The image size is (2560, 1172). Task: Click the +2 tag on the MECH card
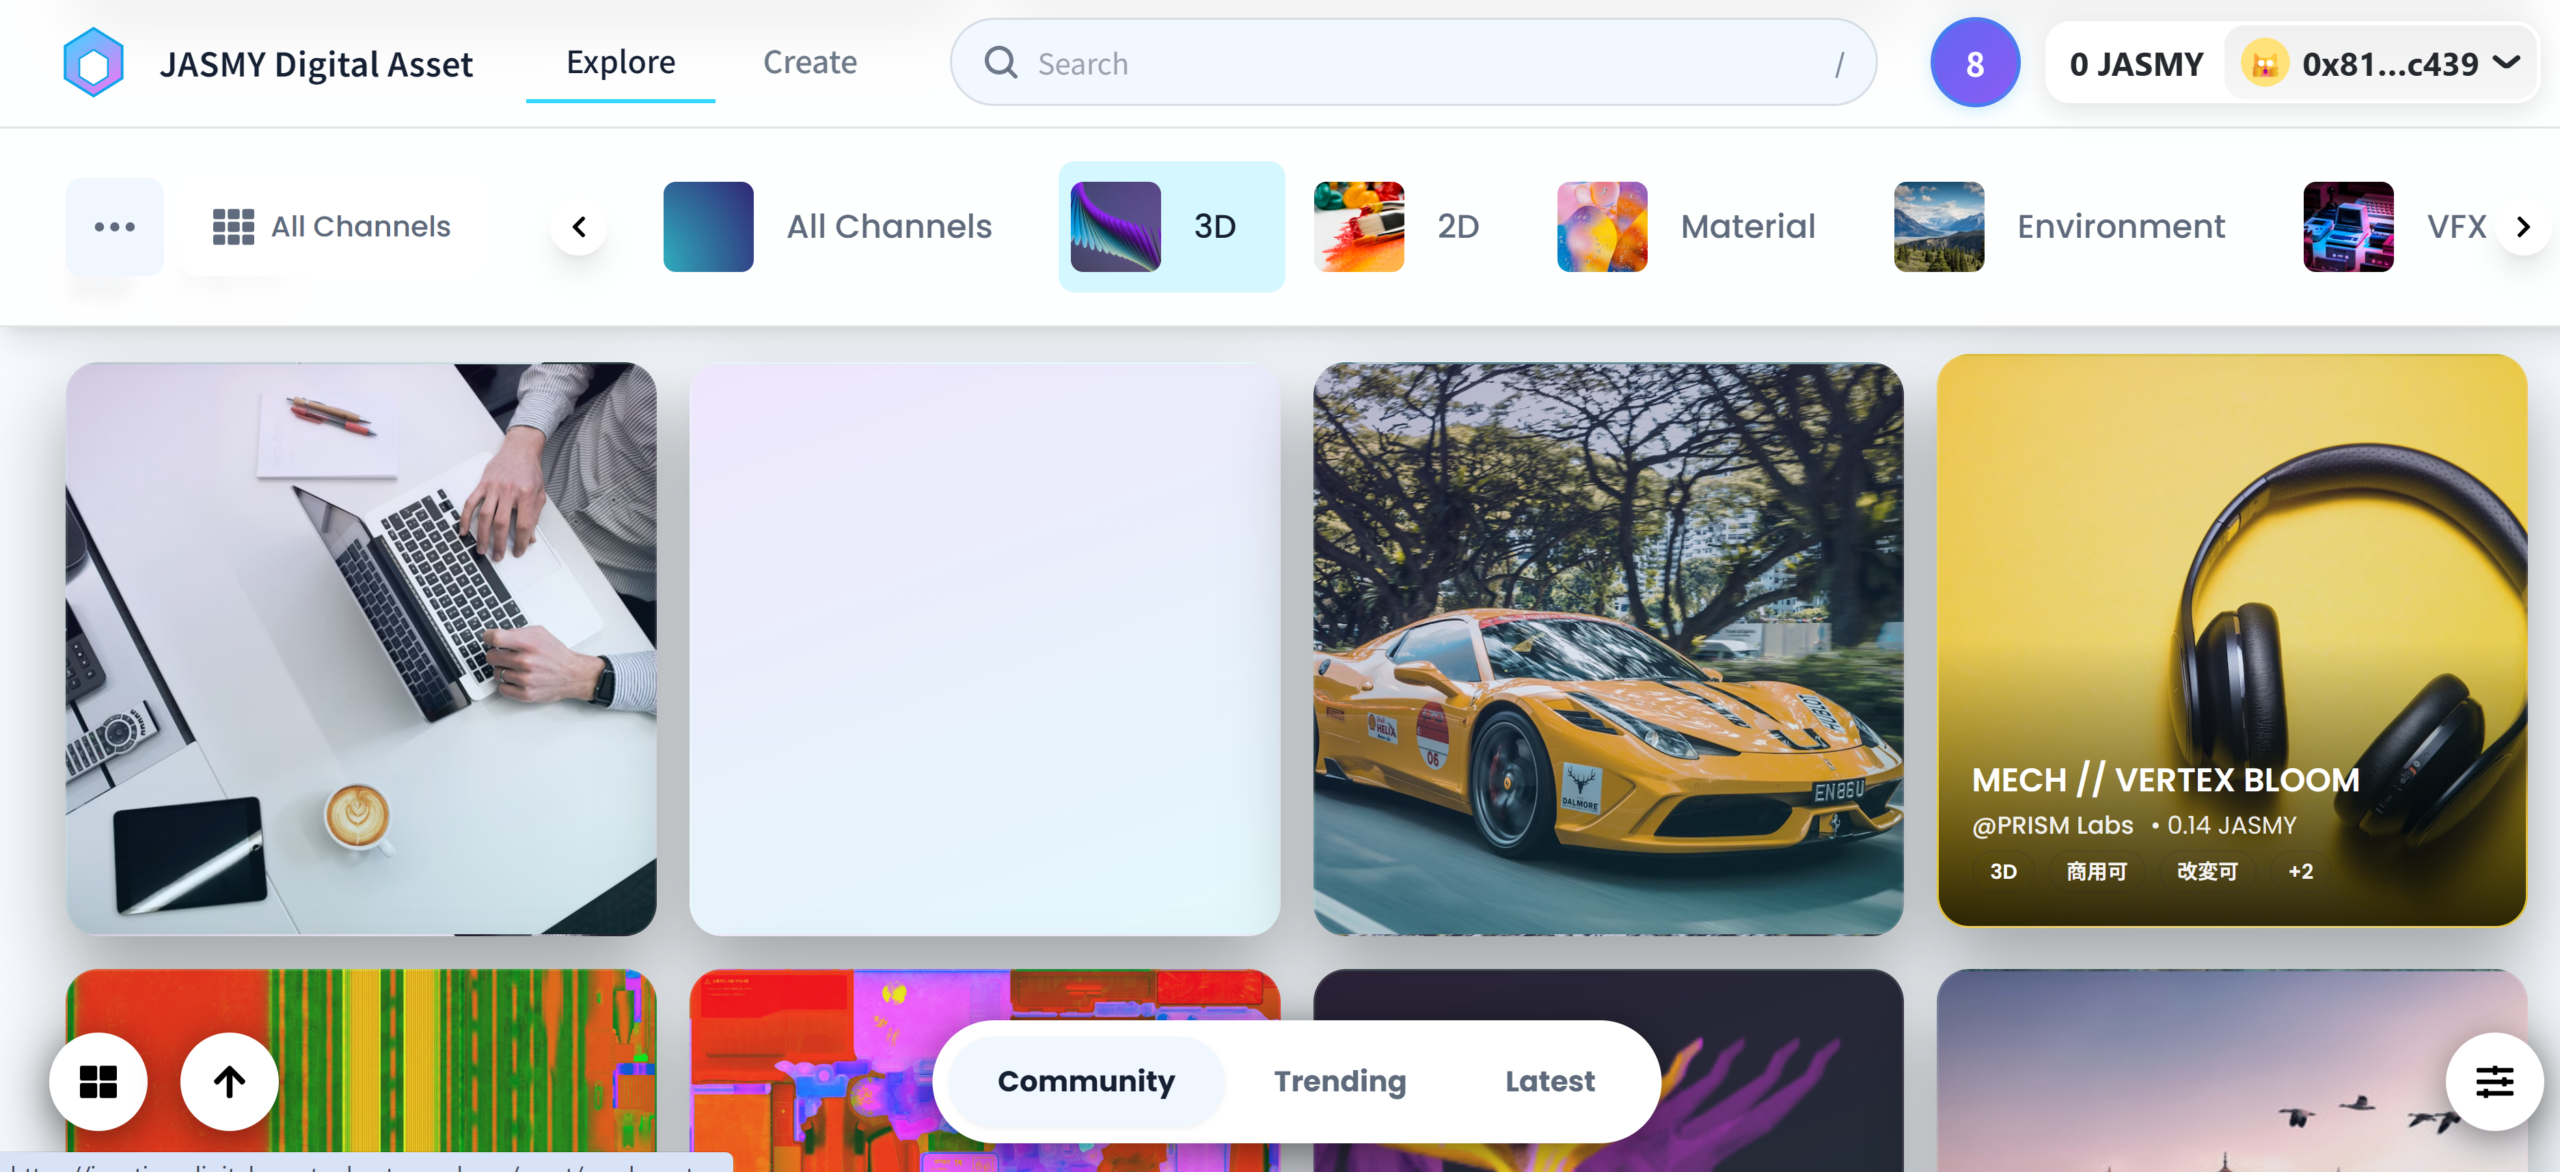[2300, 871]
